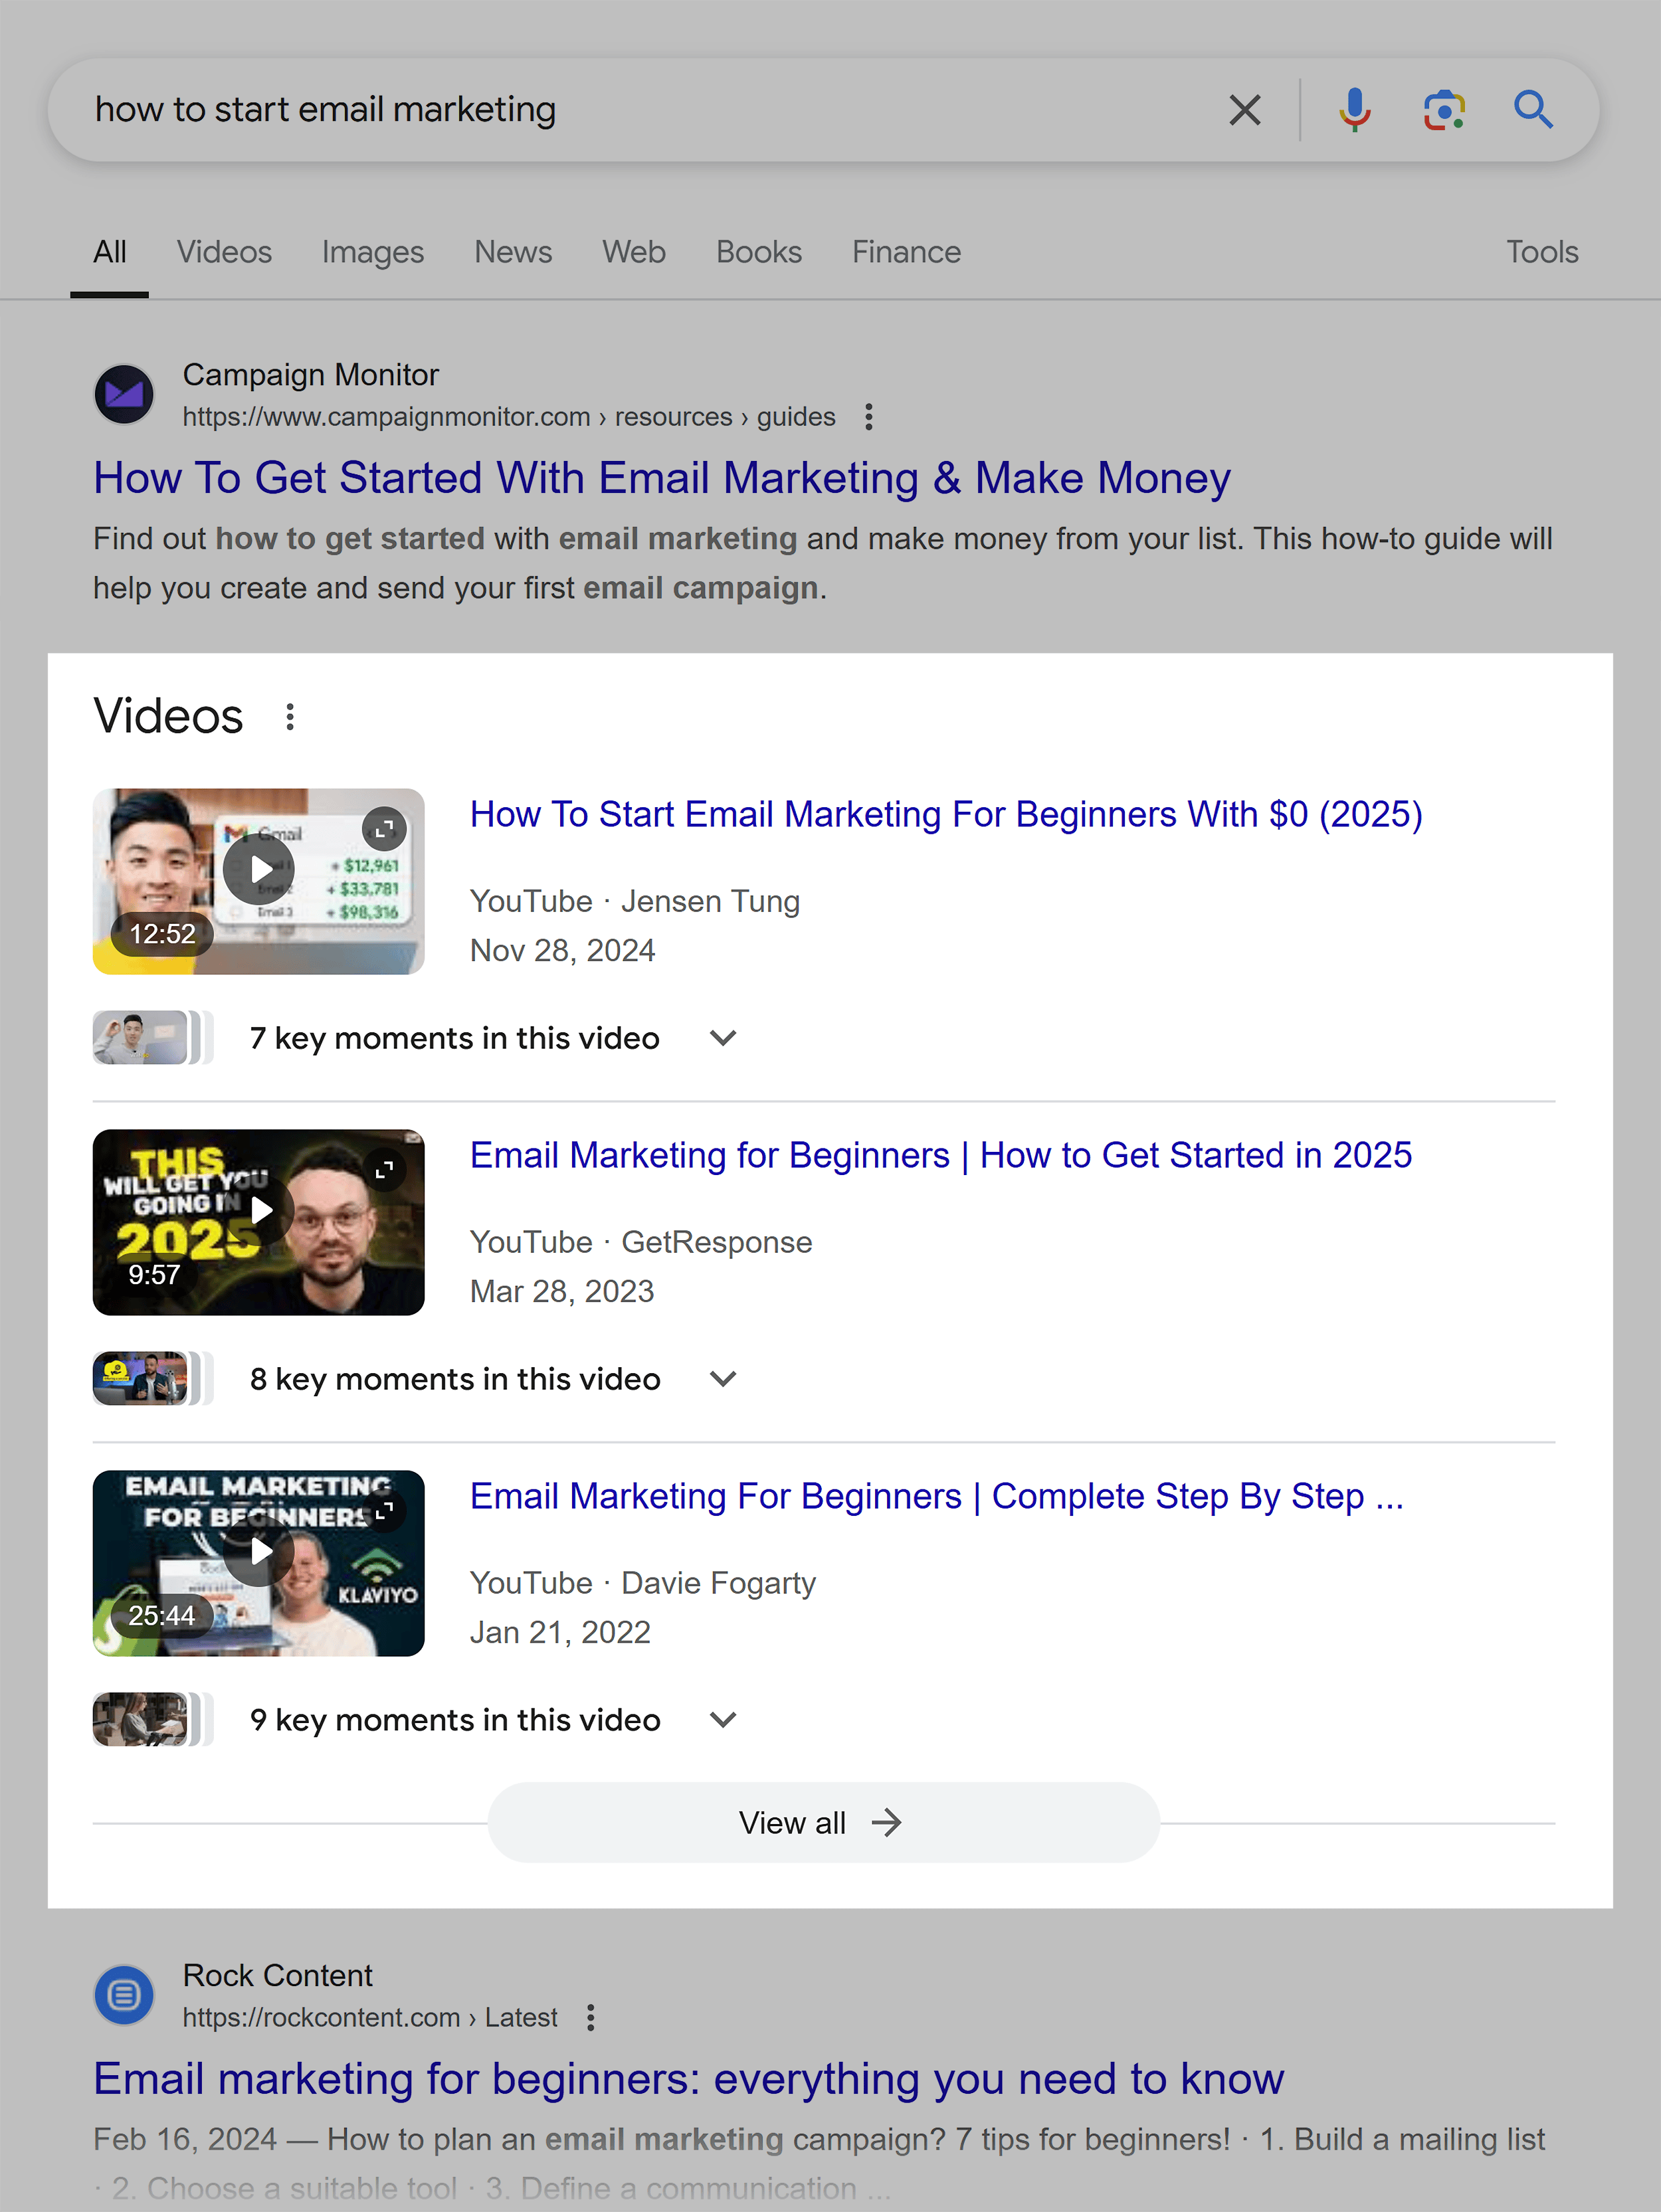The width and height of the screenshot is (1661, 2212).
Task: Switch to the Videos tab
Action: (x=224, y=252)
